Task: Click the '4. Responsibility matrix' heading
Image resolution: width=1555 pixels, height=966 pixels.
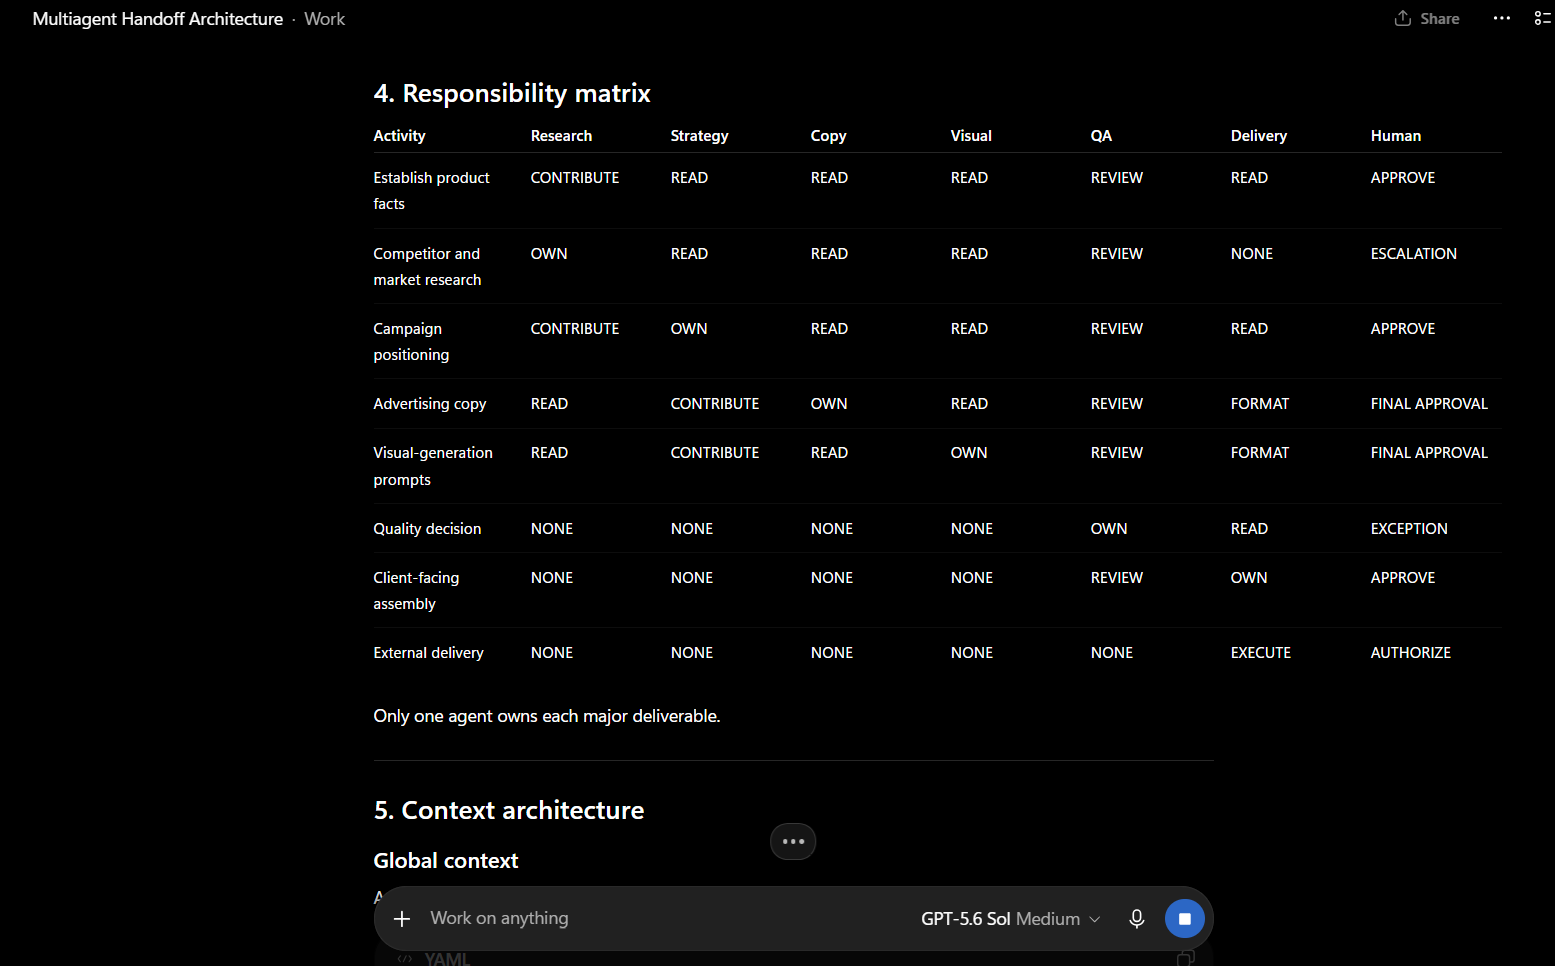Action: (x=512, y=93)
